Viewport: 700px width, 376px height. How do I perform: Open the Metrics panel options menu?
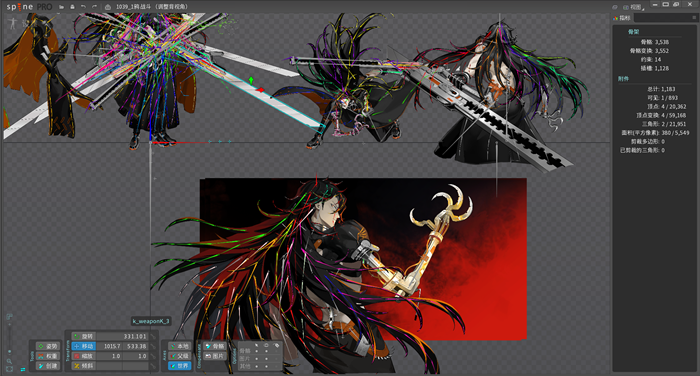click(694, 18)
